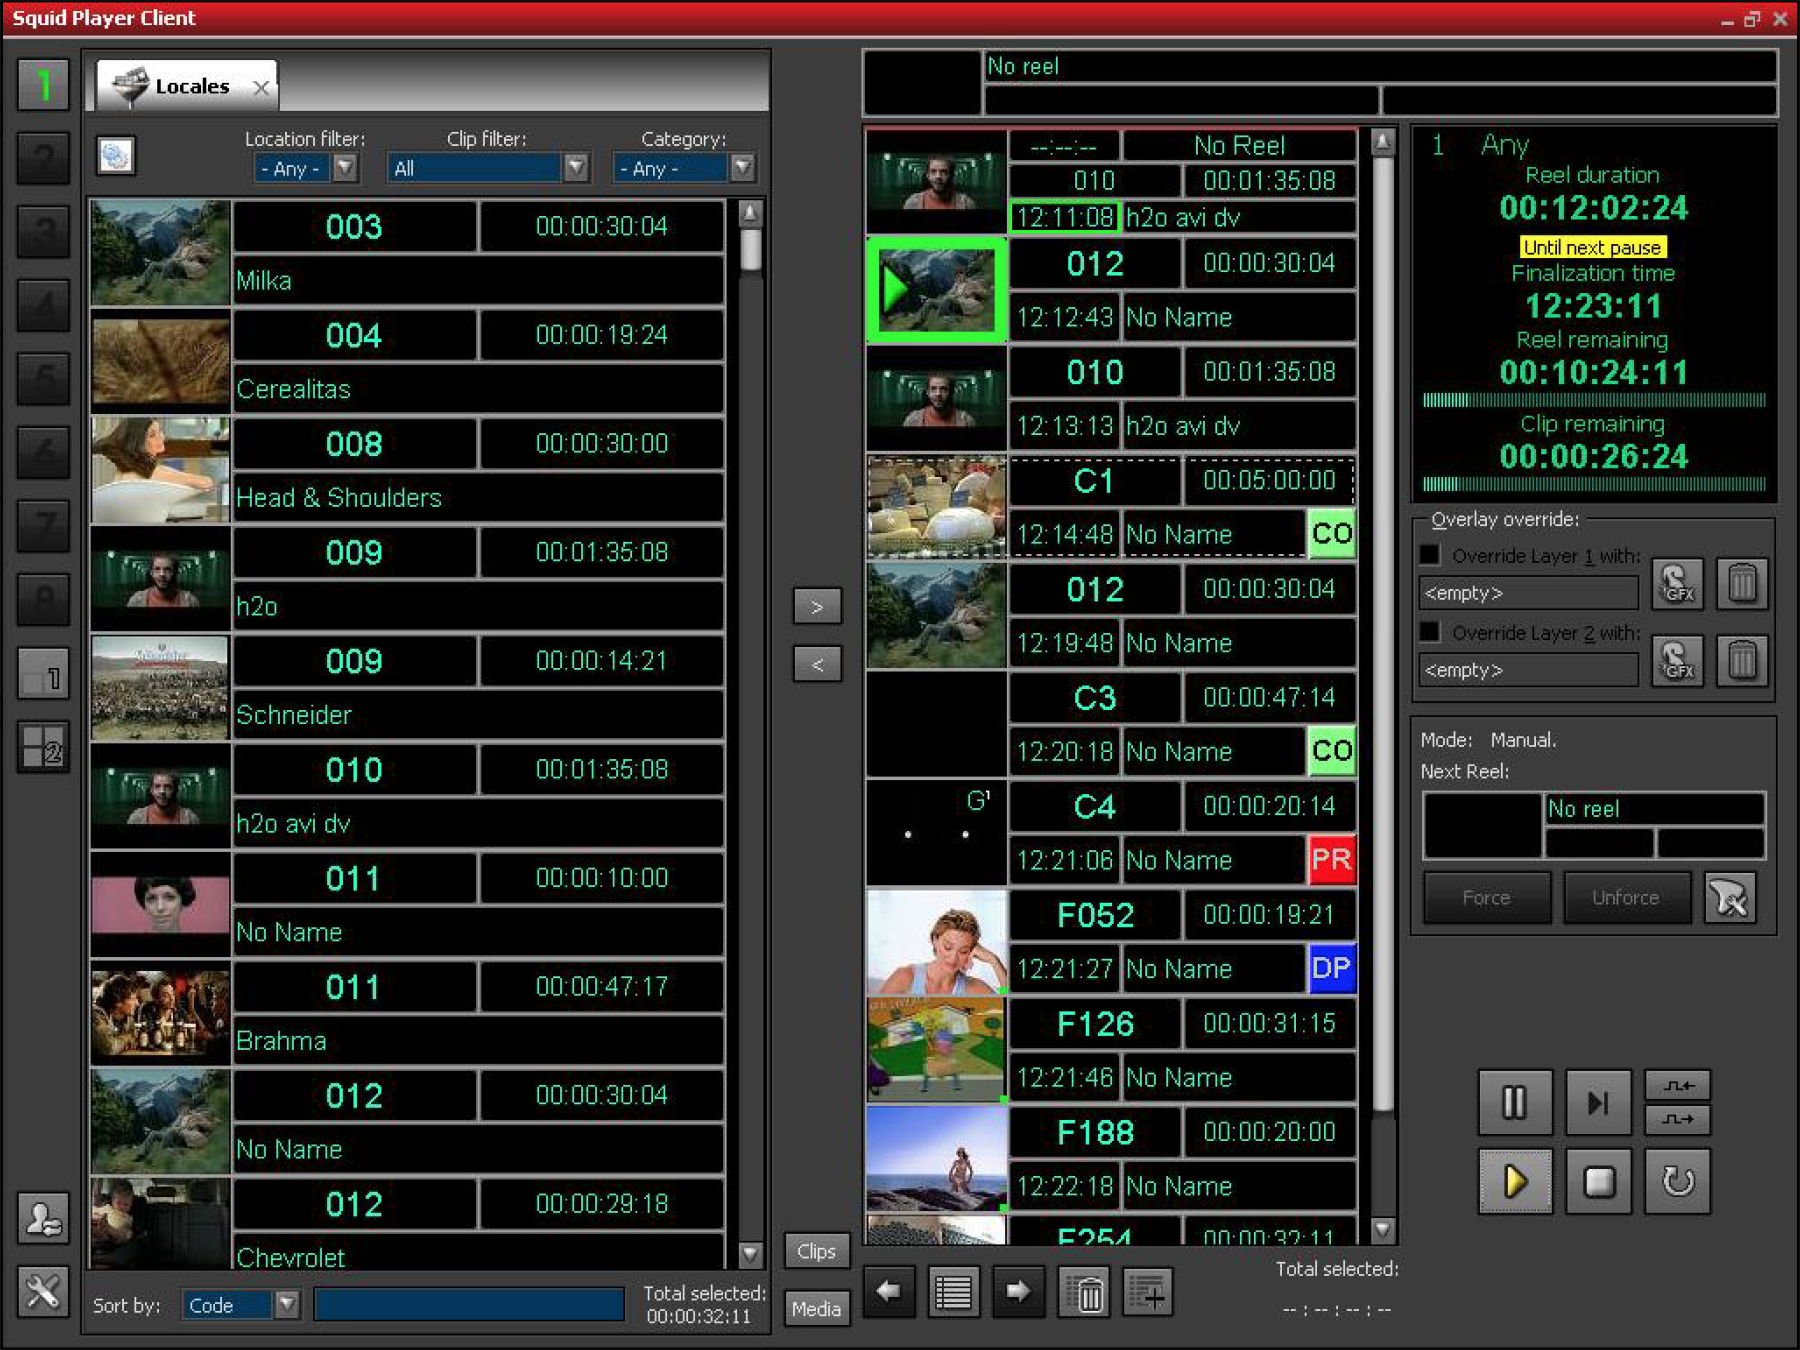Select the Head & Shoulders clip thumbnail
Screen dimensions: 1800x1350
[x=160, y=470]
